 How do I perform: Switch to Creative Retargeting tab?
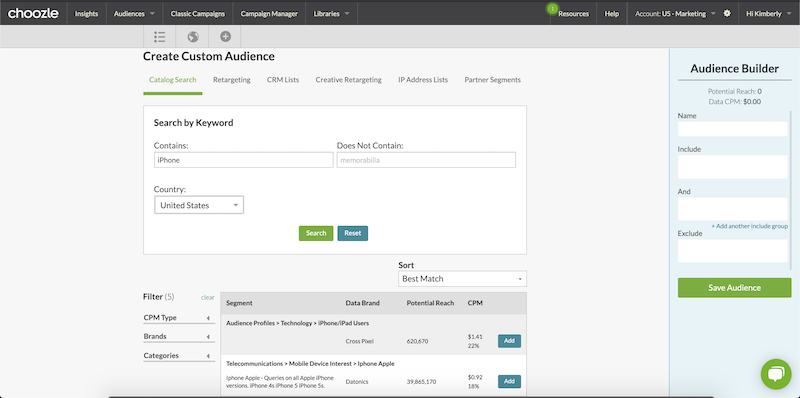(x=348, y=80)
